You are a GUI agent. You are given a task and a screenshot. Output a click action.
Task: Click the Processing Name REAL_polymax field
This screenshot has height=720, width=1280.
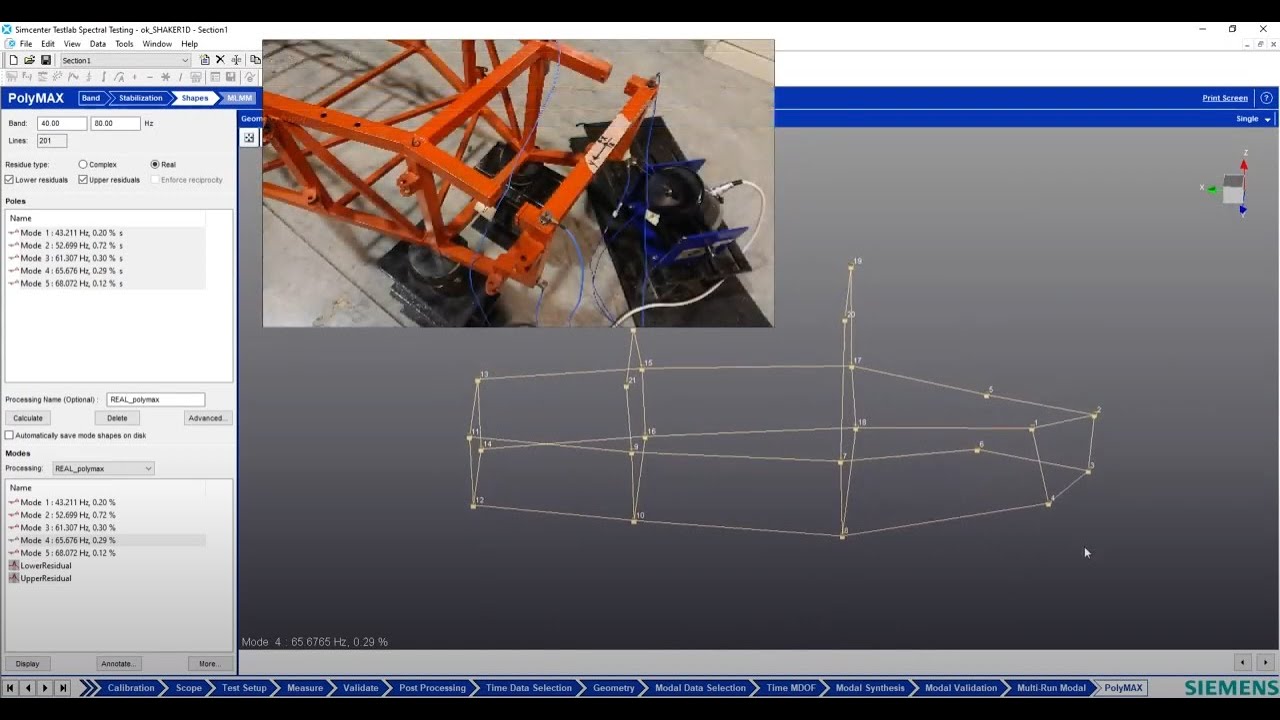155,399
